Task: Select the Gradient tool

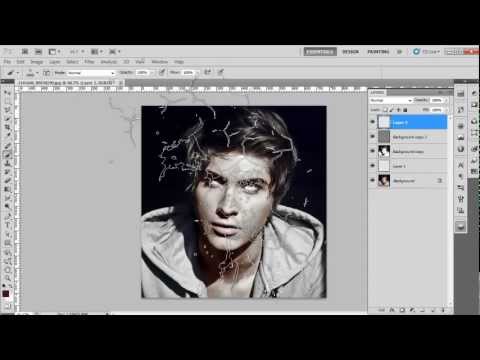Action: [7, 189]
